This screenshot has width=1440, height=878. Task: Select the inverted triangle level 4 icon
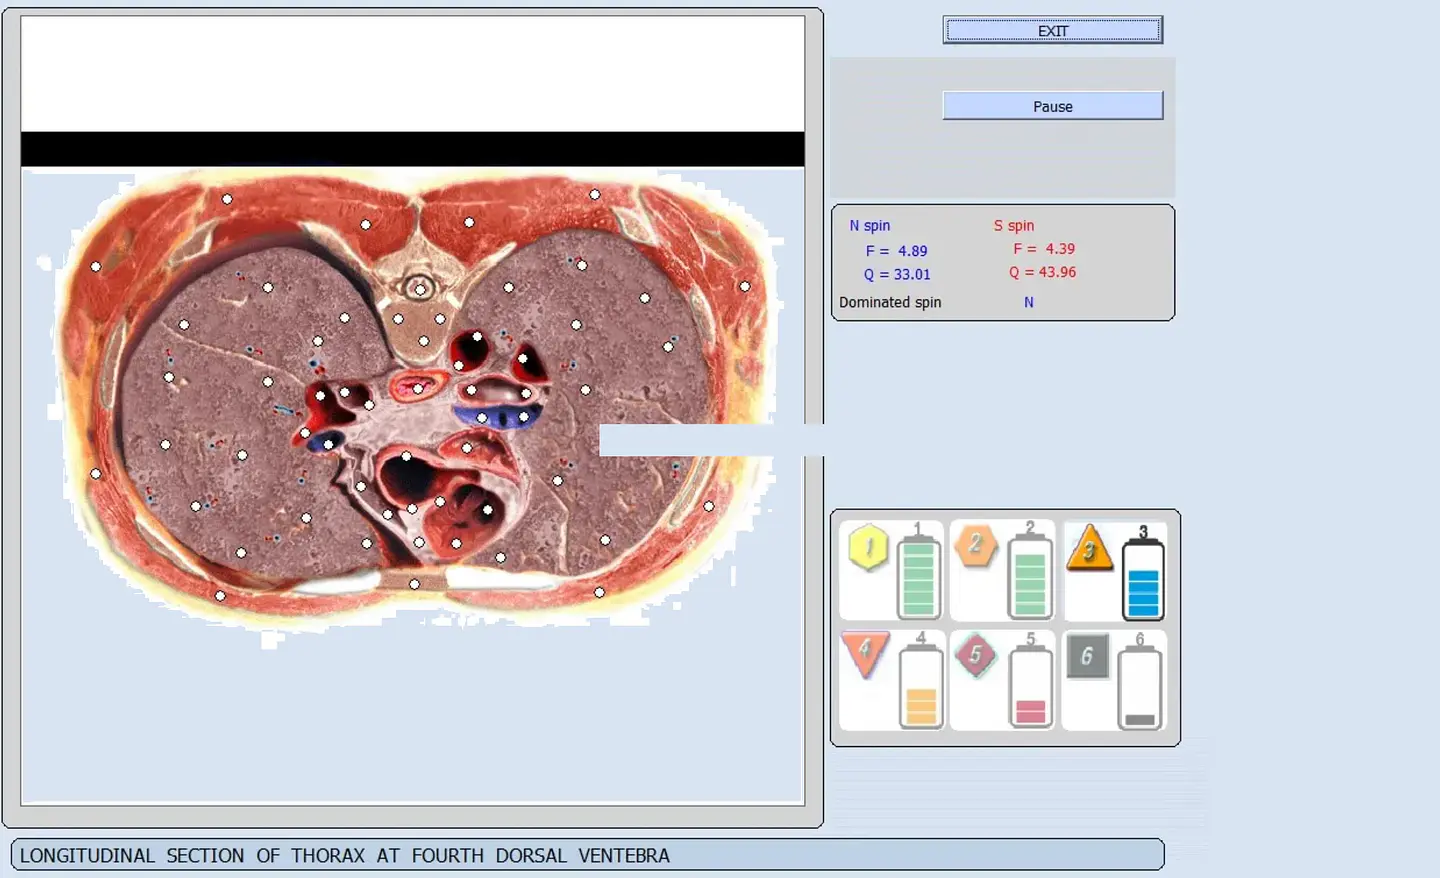(x=865, y=654)
